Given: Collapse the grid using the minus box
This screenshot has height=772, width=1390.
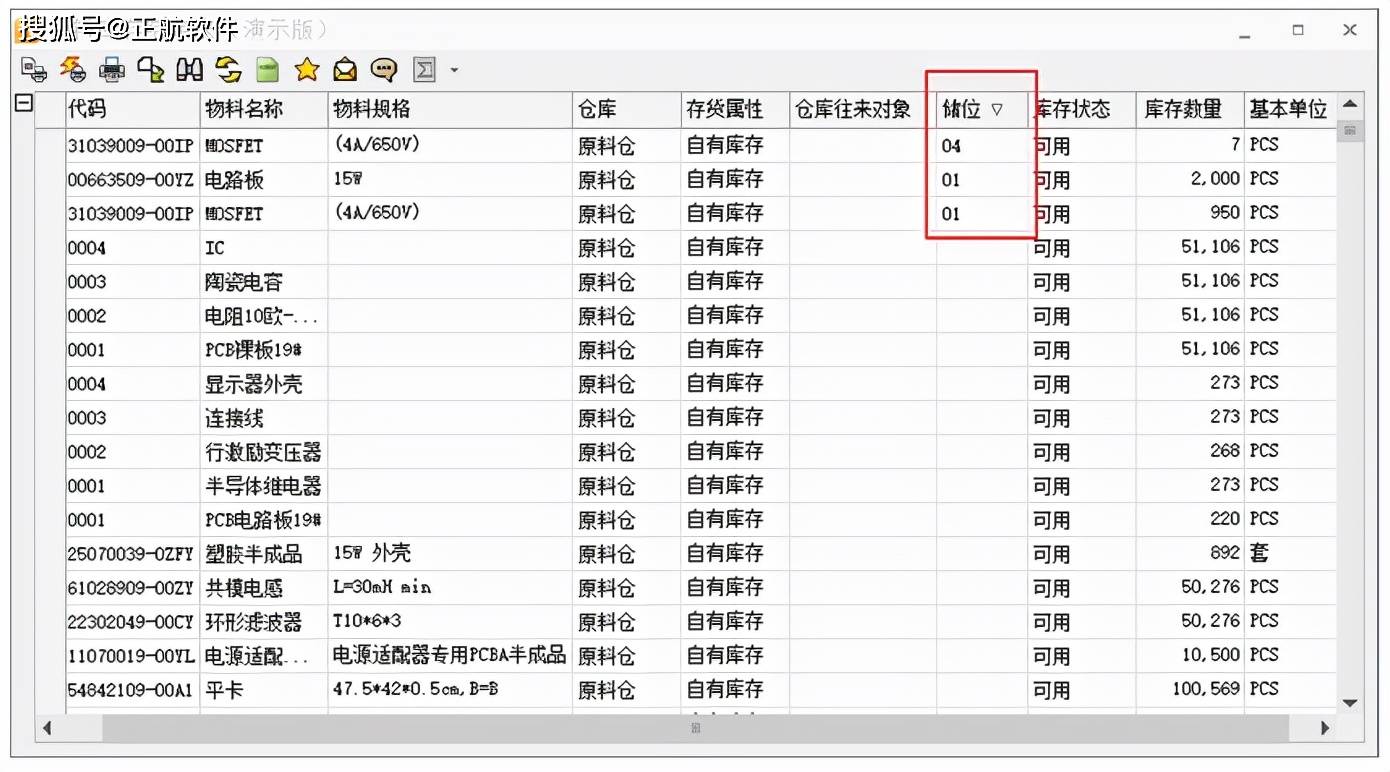Looking at the screenshot, I should coord(22,103).
